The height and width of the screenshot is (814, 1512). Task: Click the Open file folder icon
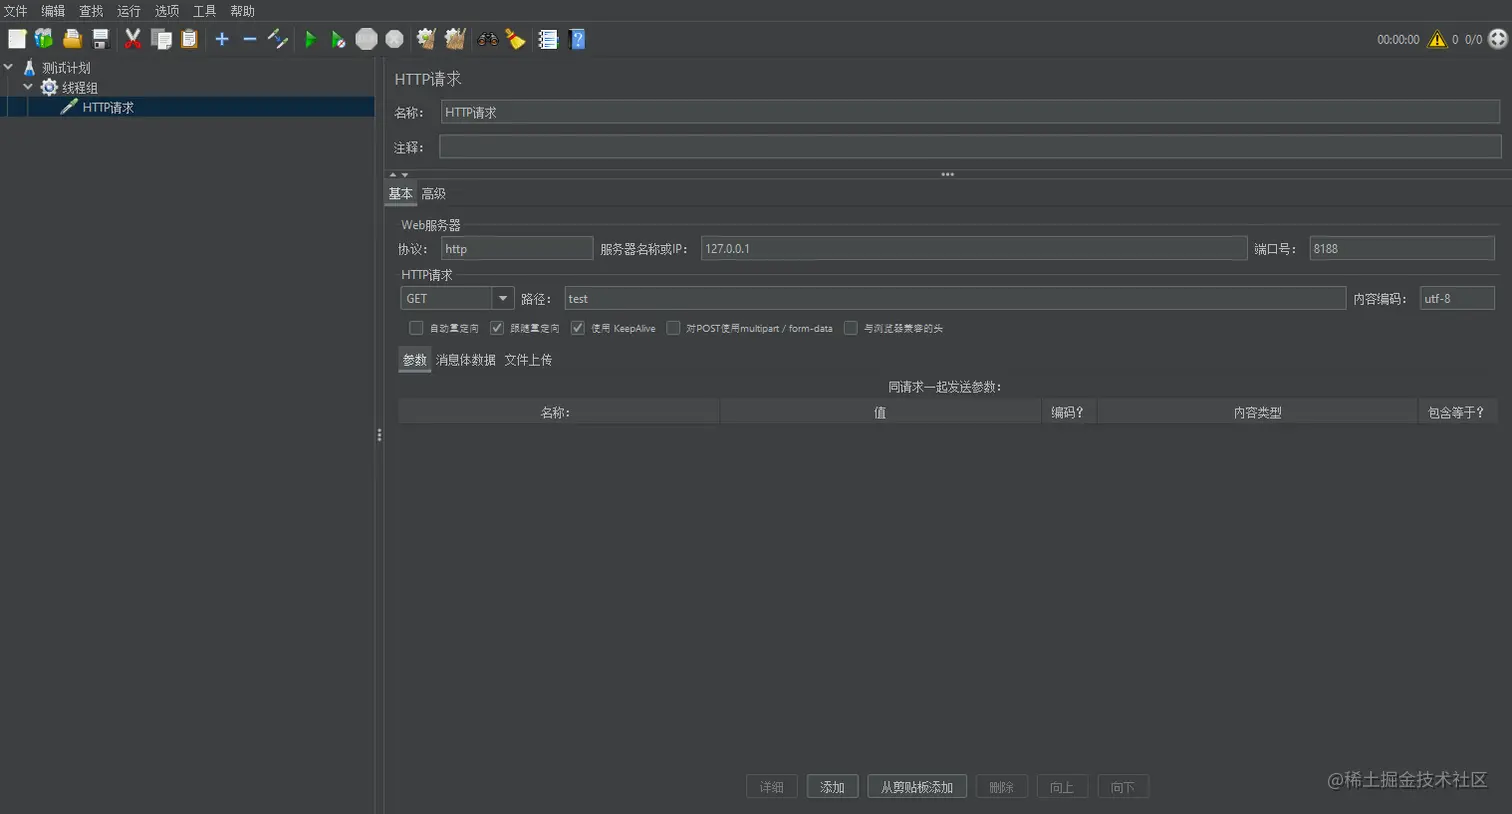(x=72, y=39)
